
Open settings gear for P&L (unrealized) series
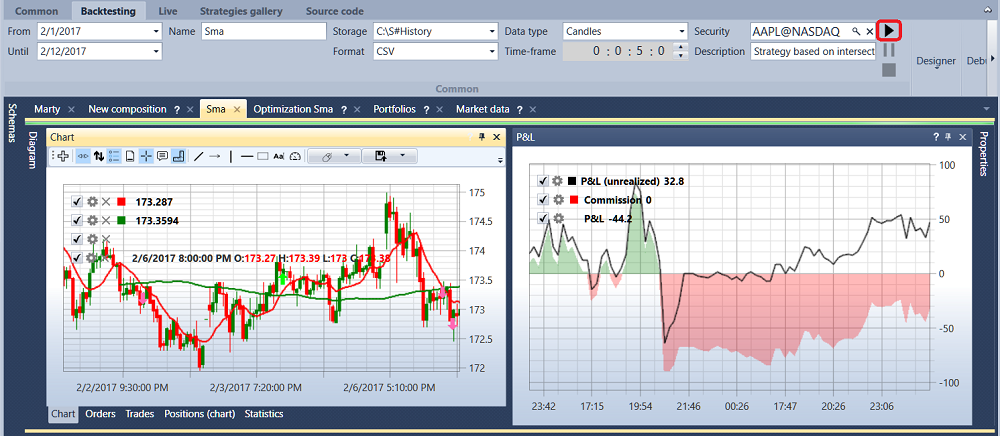(558, 181)
